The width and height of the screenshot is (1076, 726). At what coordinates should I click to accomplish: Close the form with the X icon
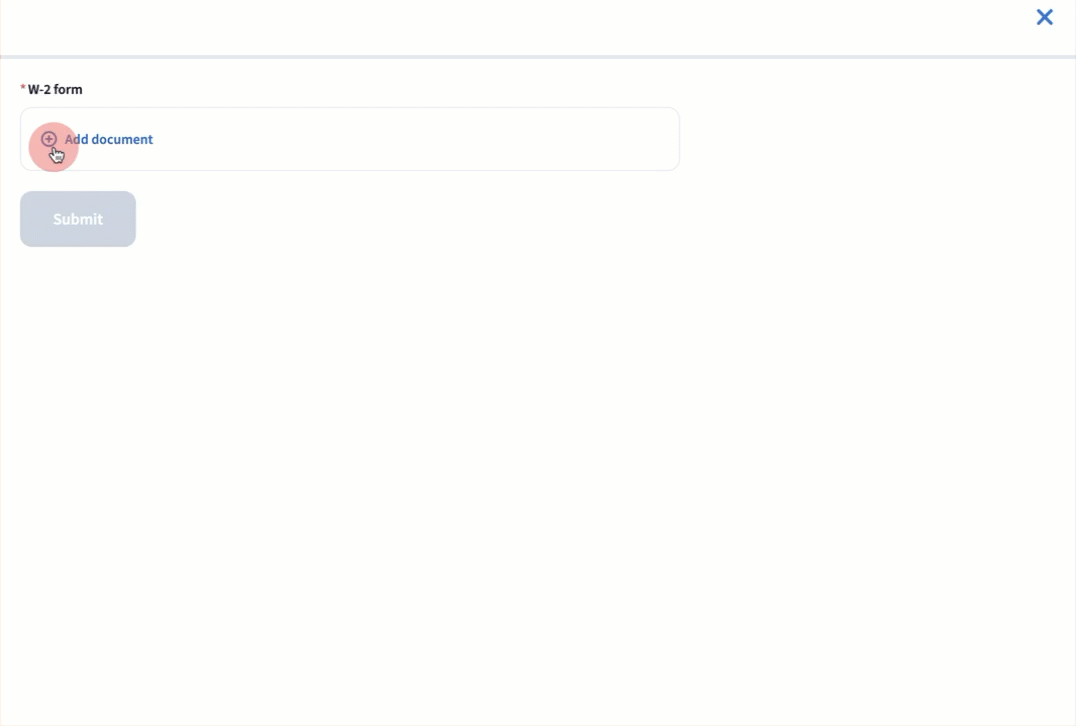pyautogui.click(x=1044, y=17)
